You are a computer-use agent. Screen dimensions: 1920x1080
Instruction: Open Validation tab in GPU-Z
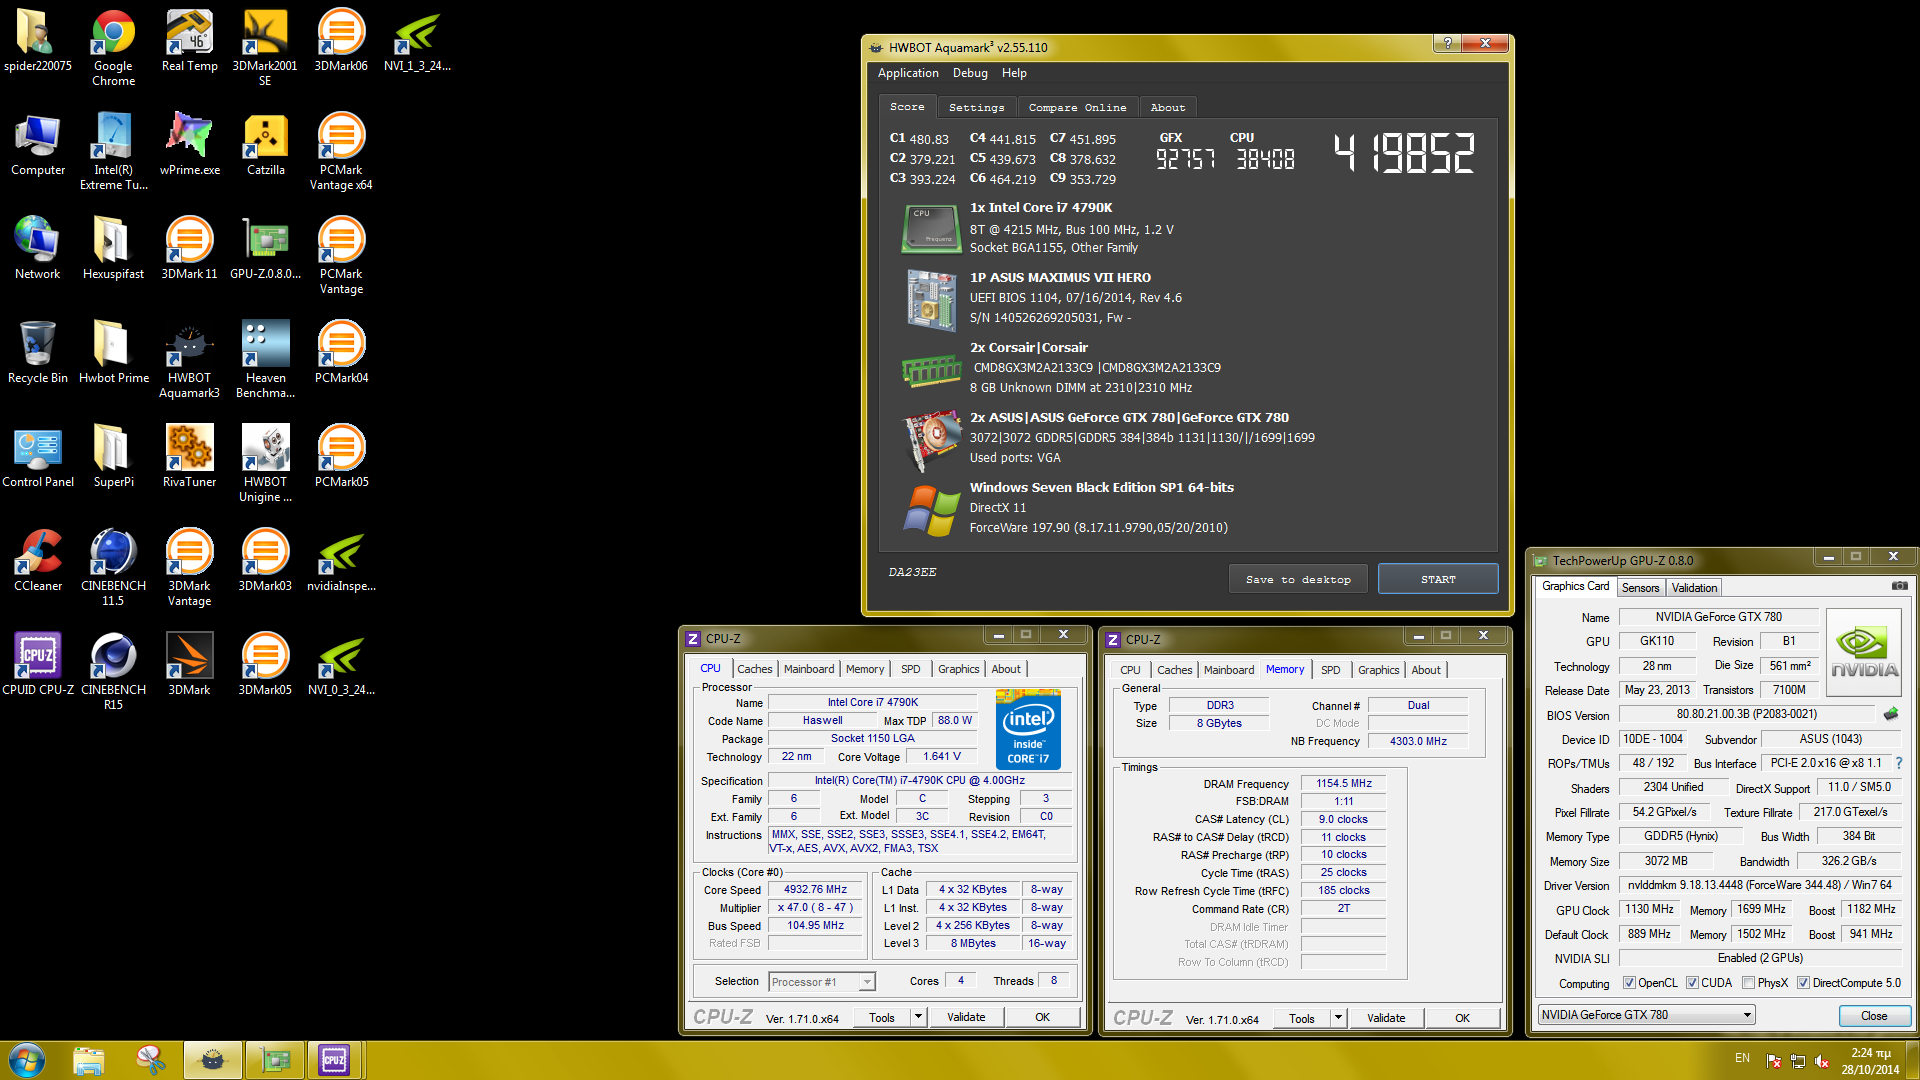pos(1694,588)
